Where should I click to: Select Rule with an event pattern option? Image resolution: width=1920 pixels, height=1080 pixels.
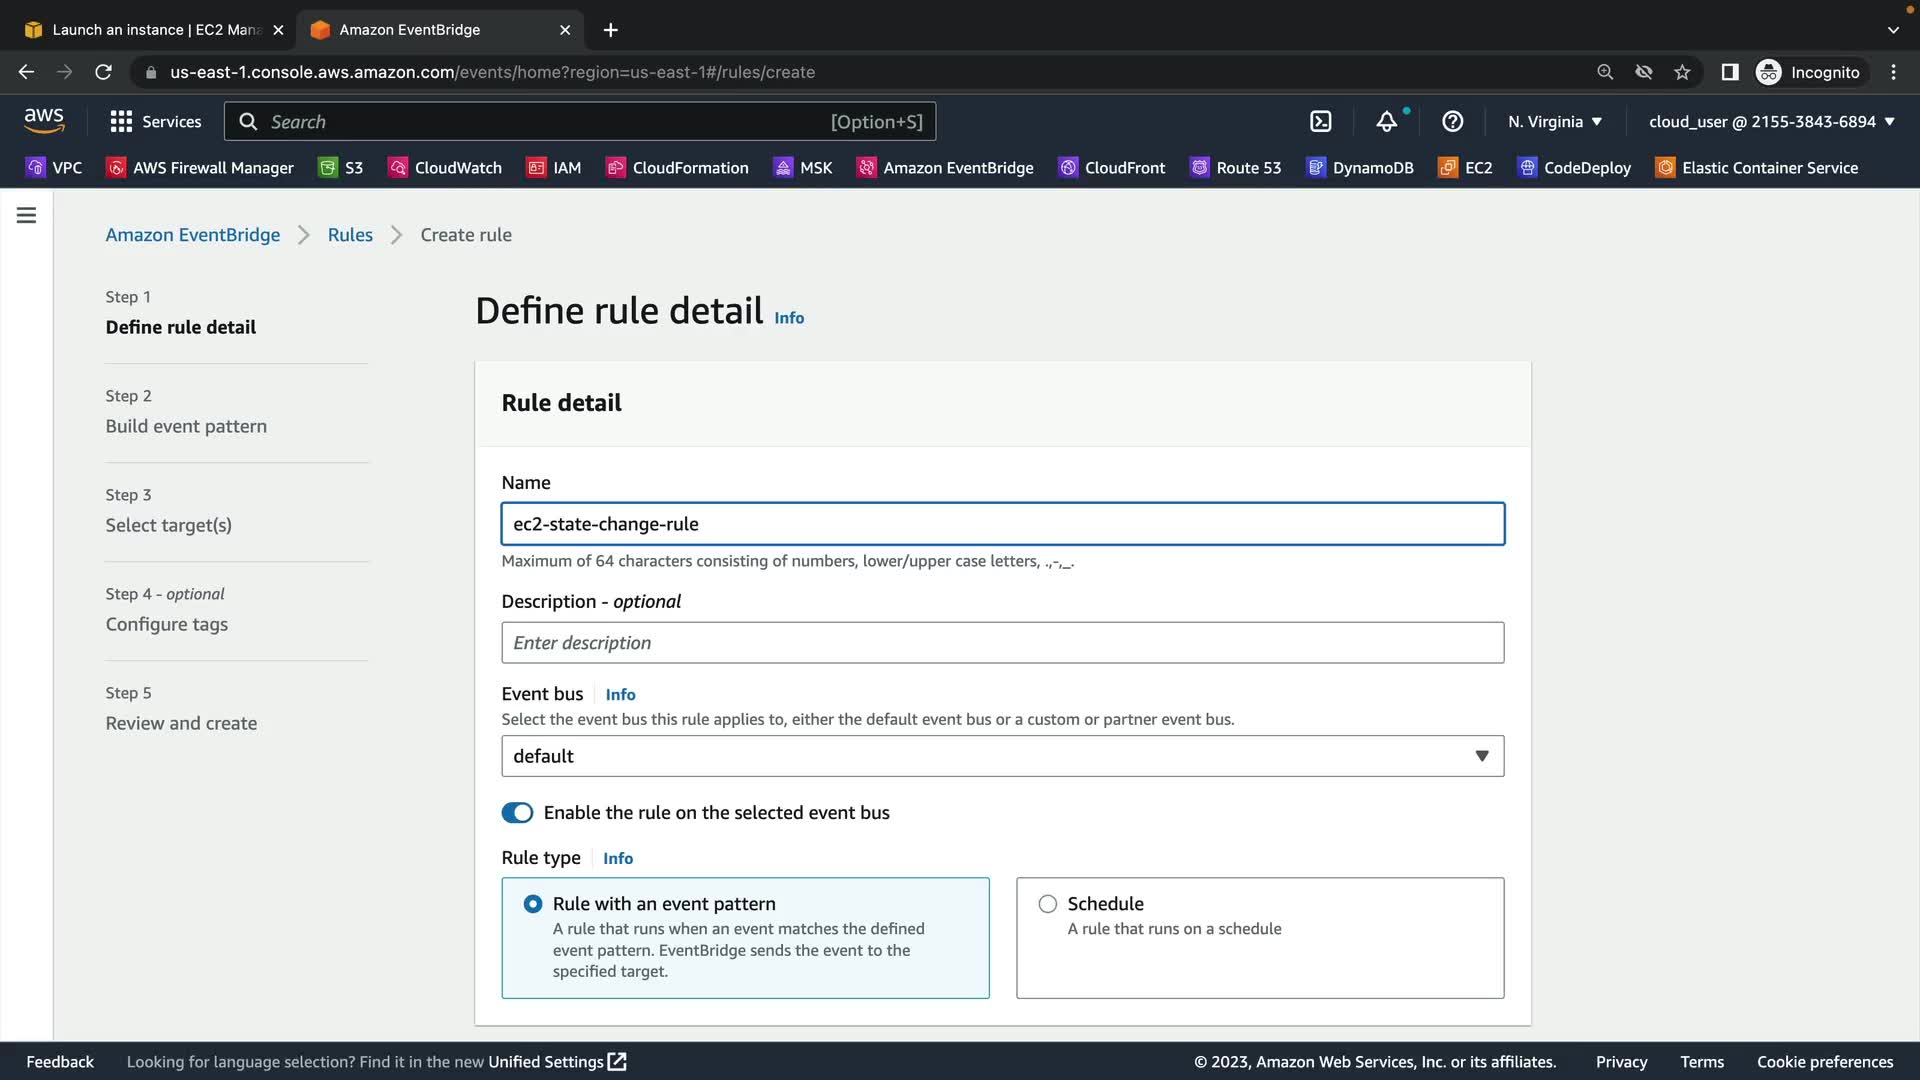point(533,904)
